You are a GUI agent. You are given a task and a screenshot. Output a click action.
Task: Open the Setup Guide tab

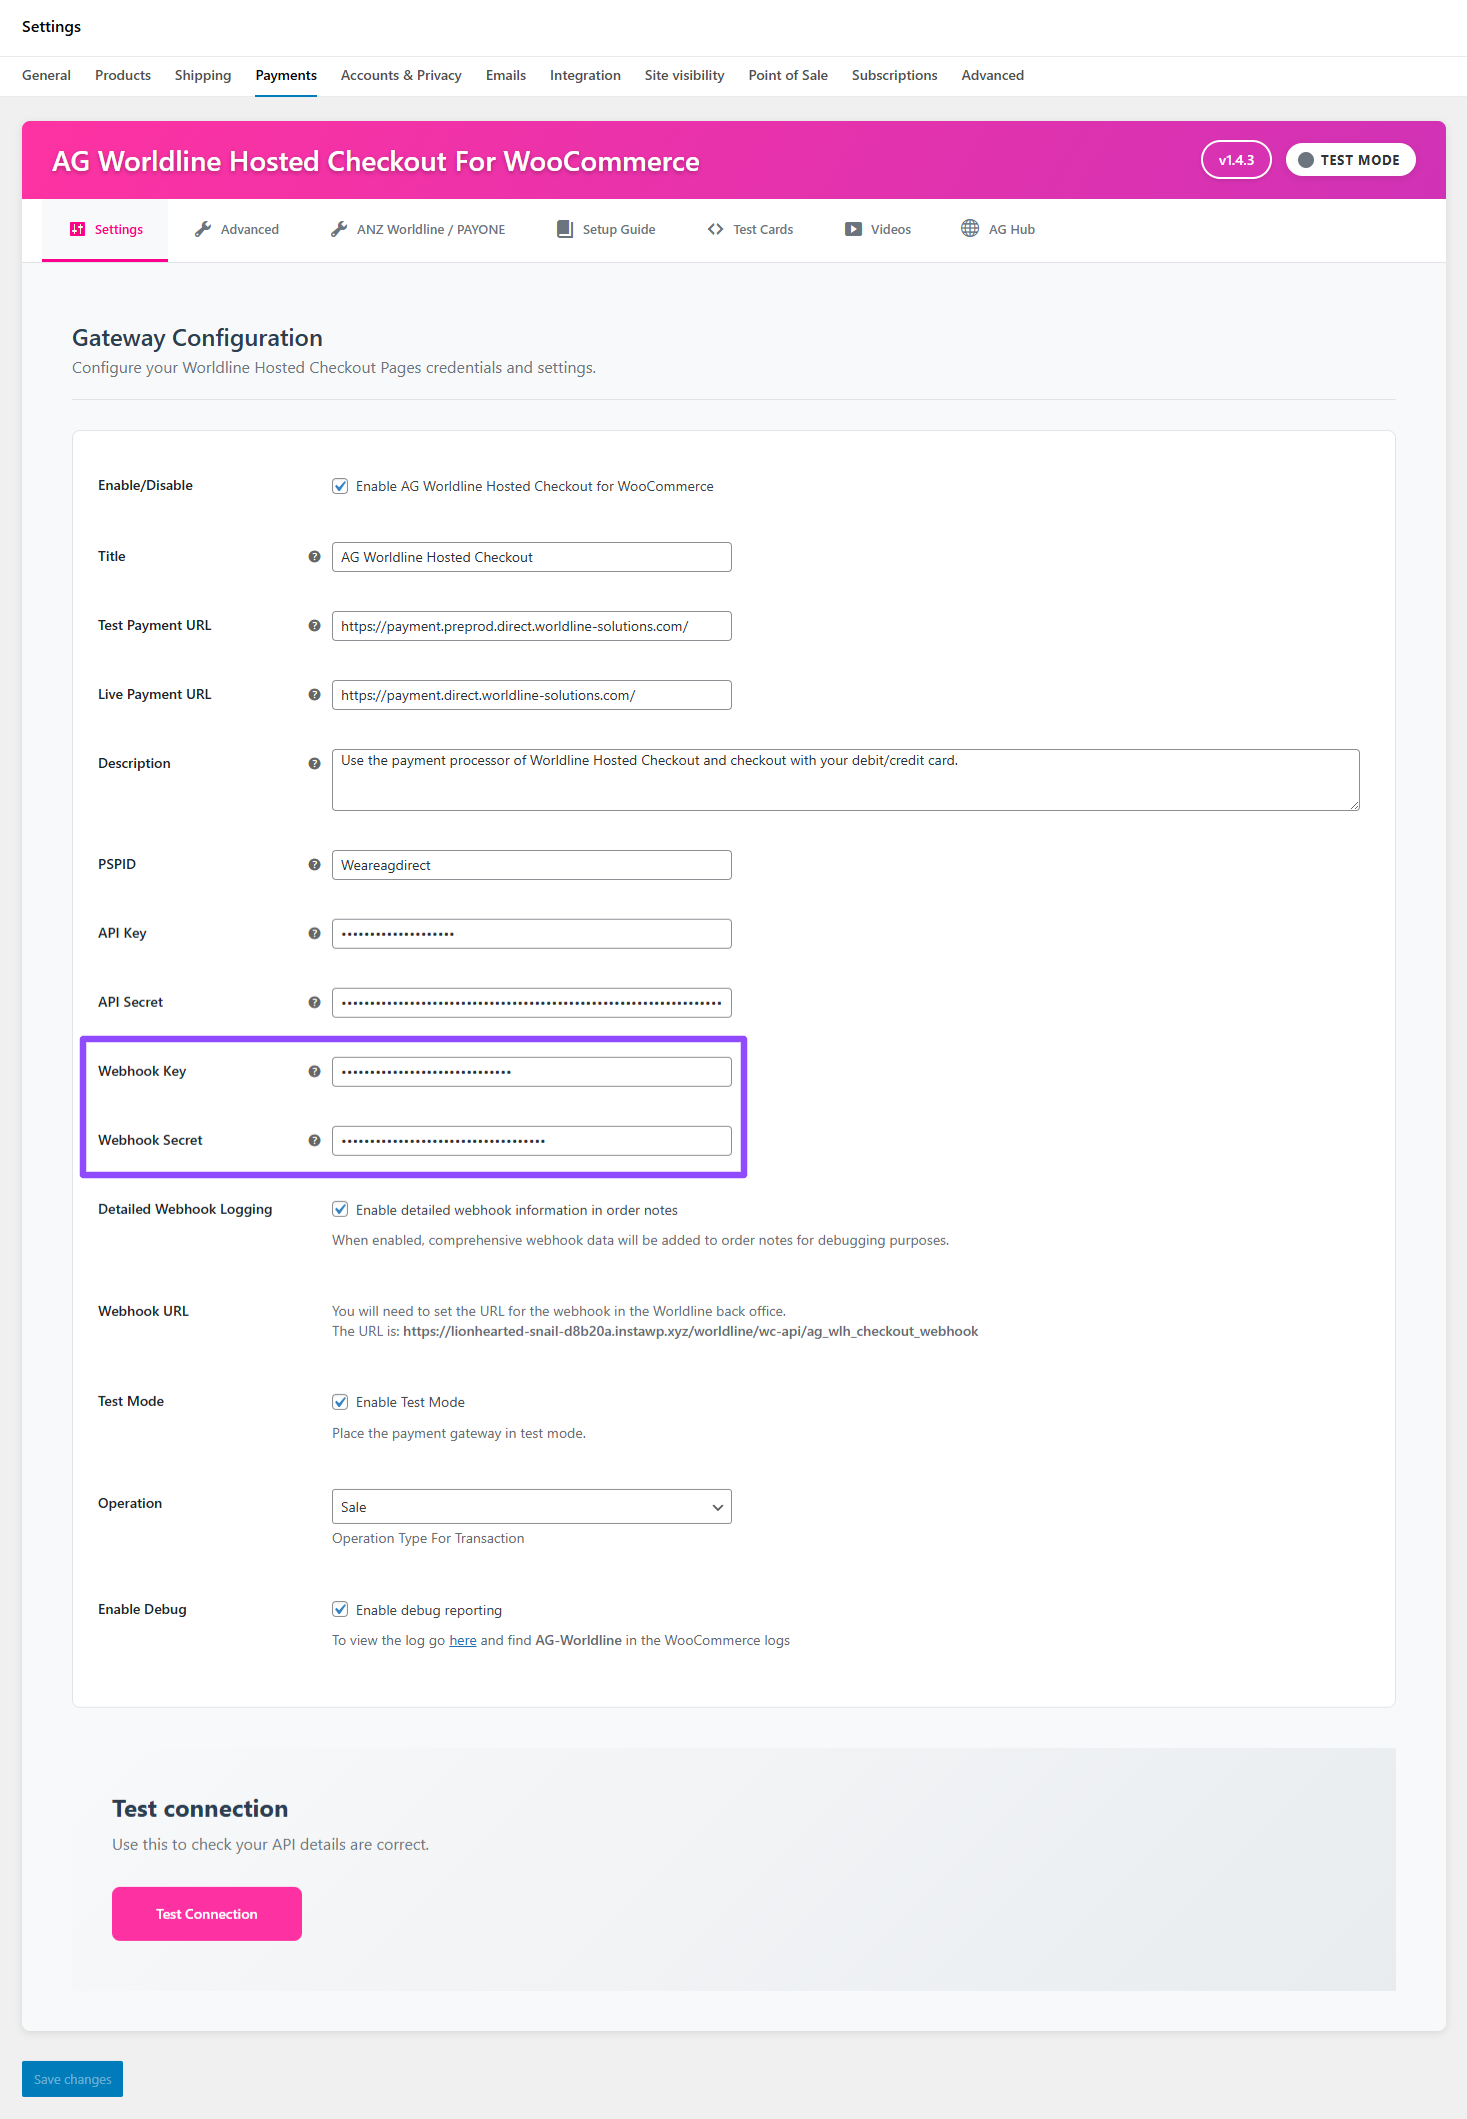606,230
